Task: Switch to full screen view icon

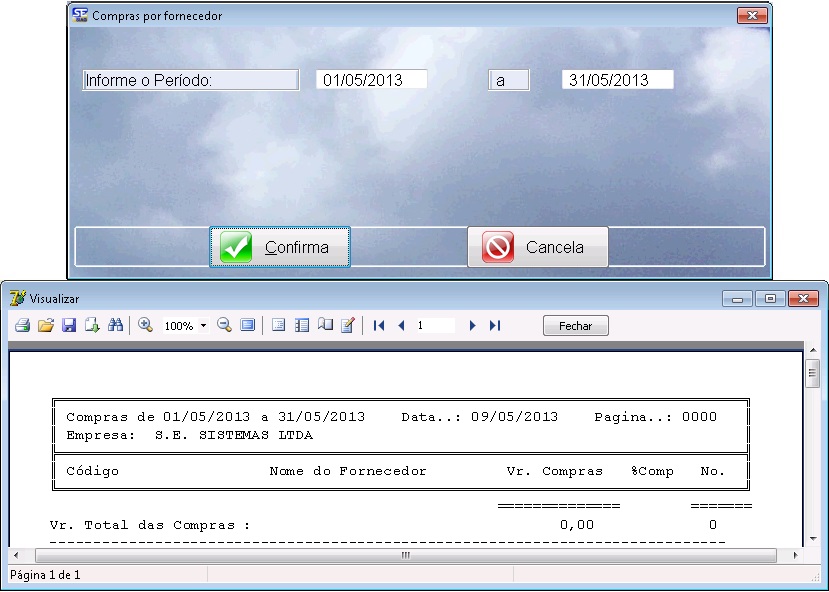Action: click(x=247, y=326)
